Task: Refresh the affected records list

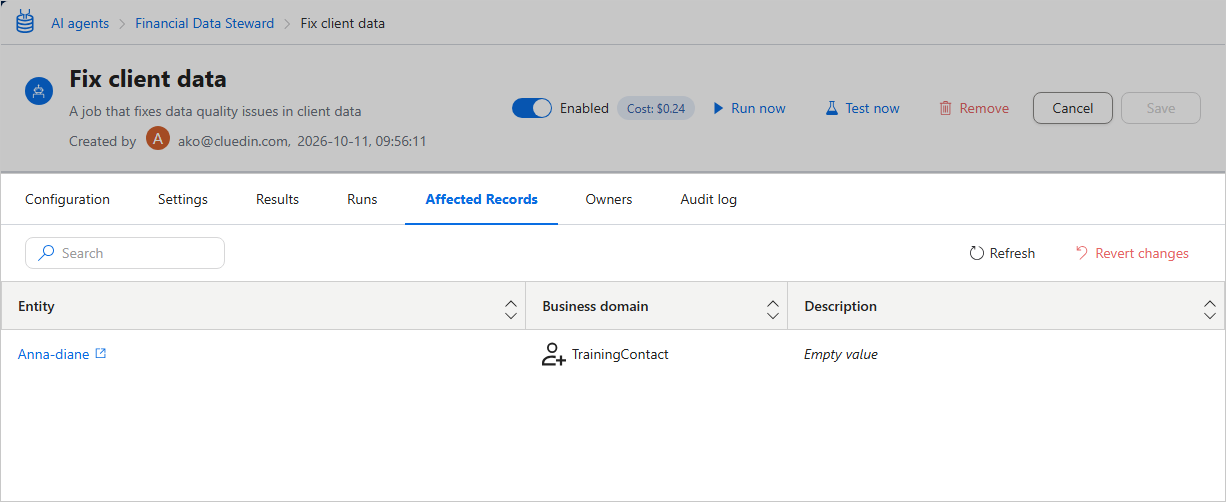Action: 1002,253
